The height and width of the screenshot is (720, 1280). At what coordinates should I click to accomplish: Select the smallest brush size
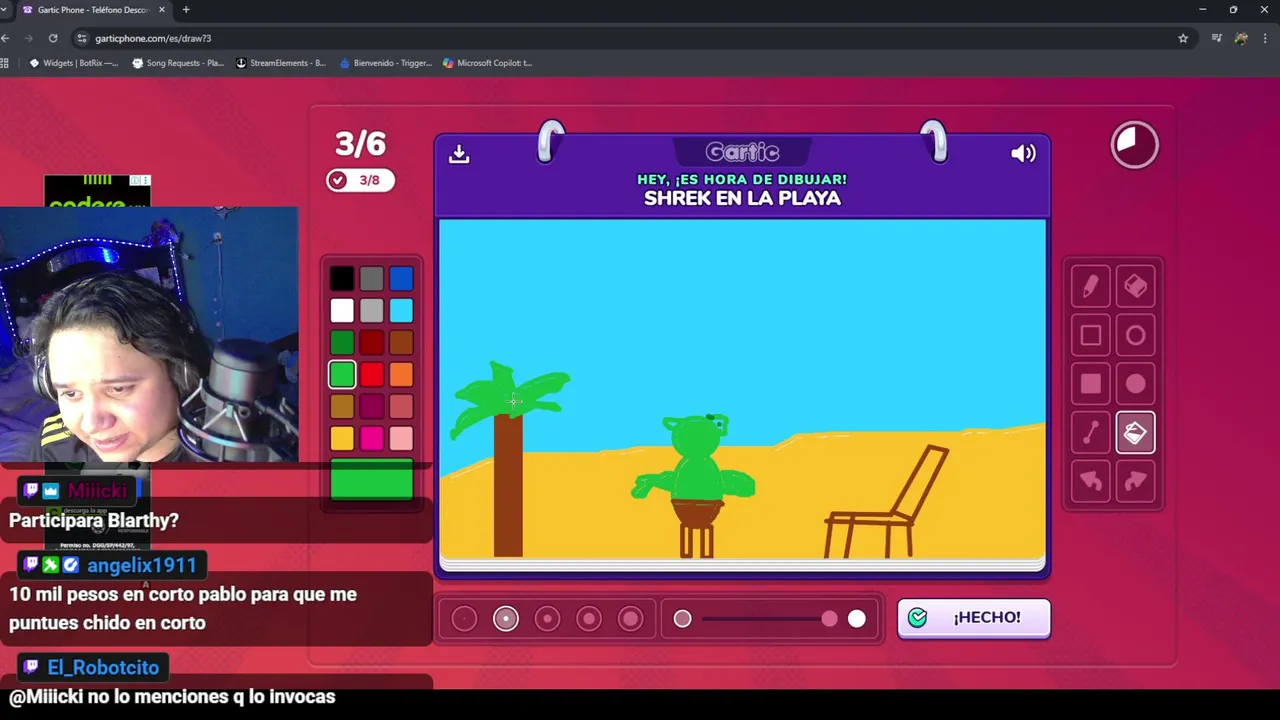click(464, 619)
